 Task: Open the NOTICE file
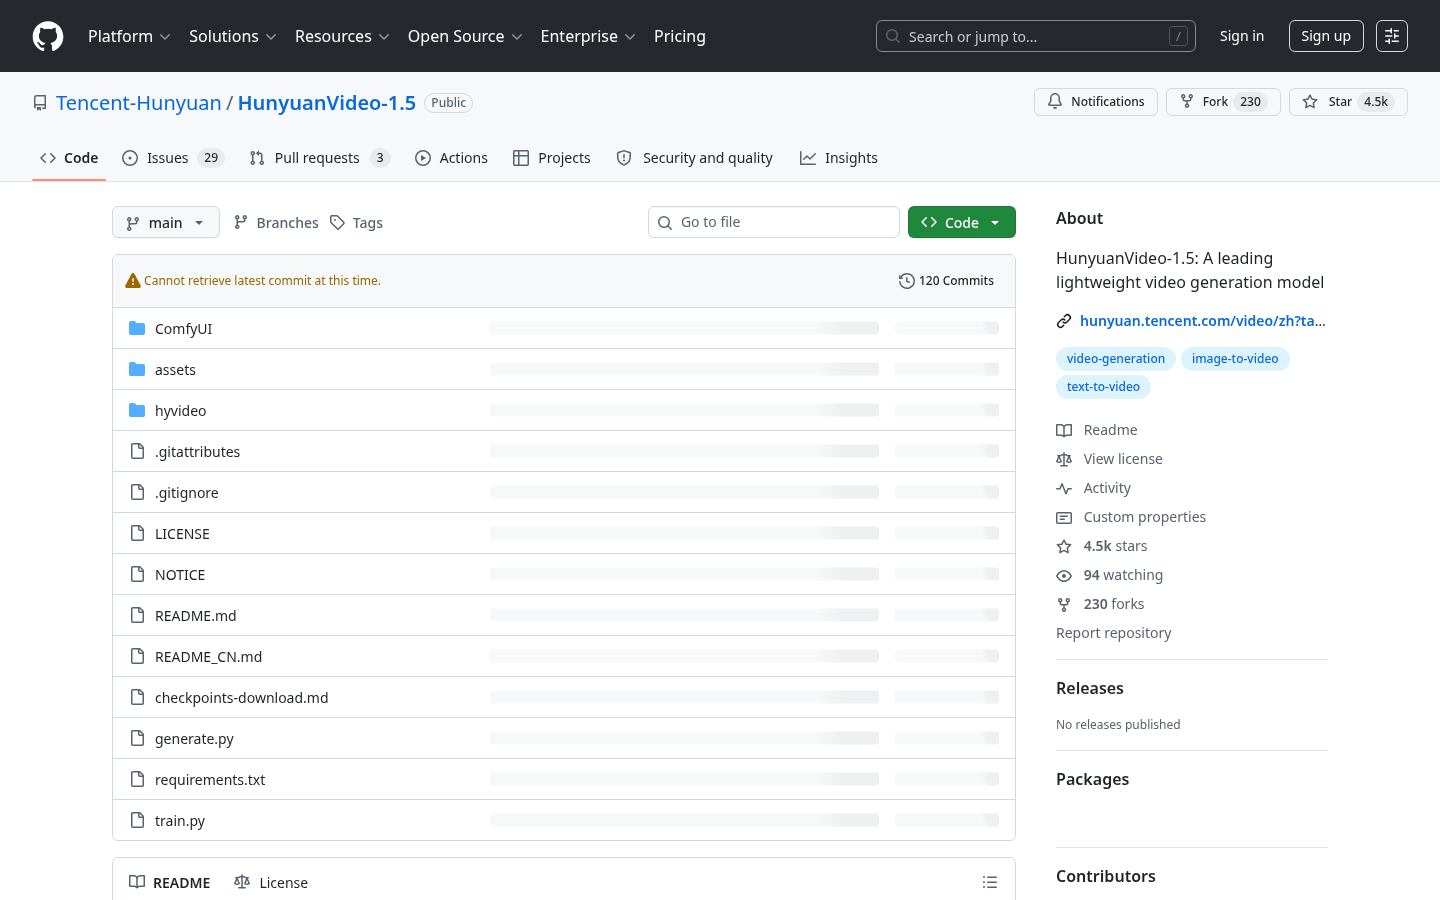180,575
